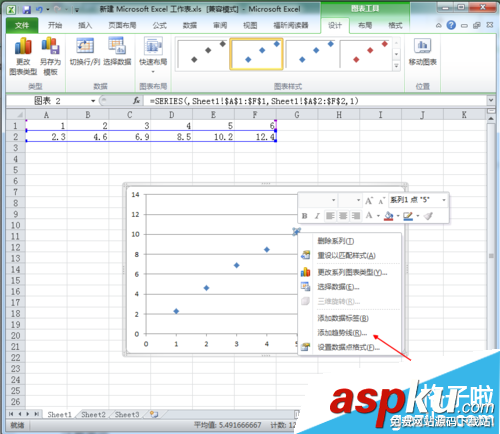Click Grow Font icon in mini toolbar
Image resolution: width=500 pixels, height=434 pixels.
pos(369,200)
